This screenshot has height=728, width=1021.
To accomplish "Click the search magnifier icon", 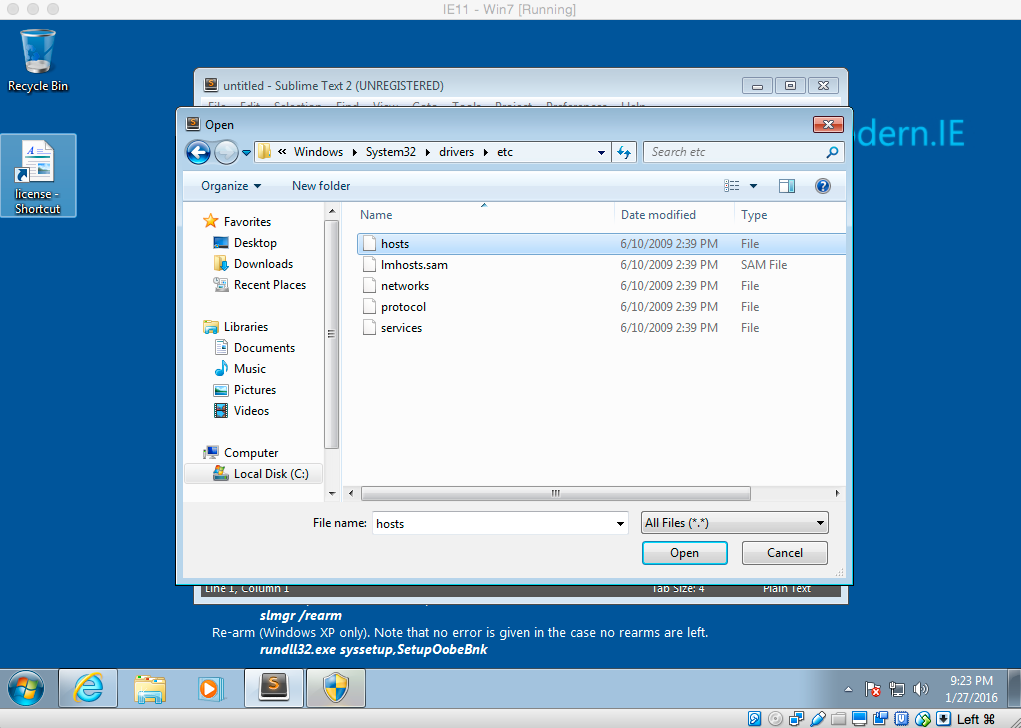I will pos(832,152).
